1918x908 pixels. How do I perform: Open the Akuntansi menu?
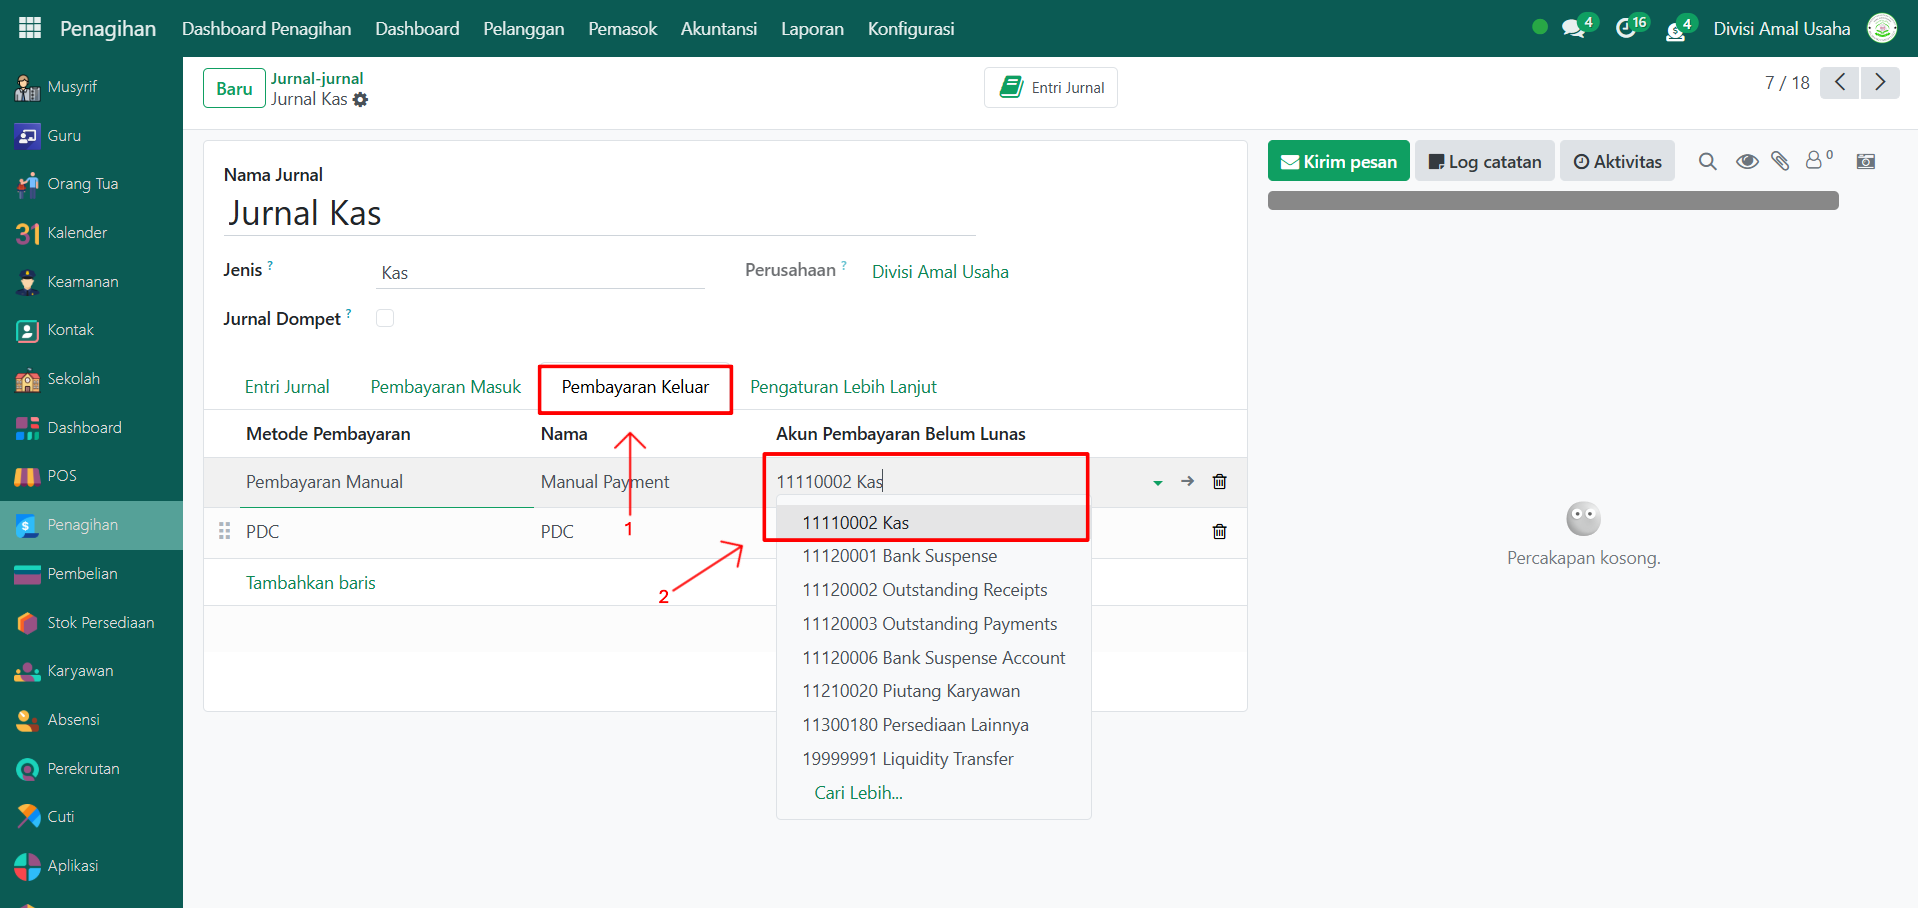tap(718, 29)
